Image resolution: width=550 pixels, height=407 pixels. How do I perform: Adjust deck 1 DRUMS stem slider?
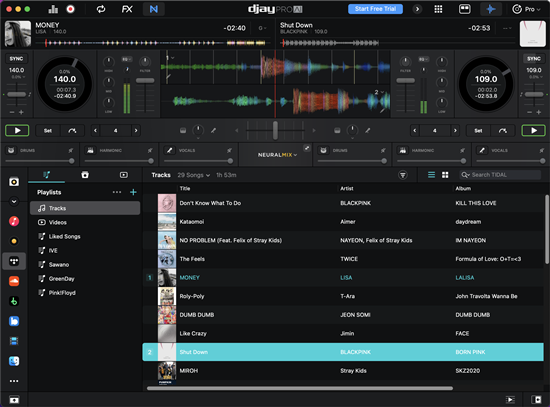72,161
